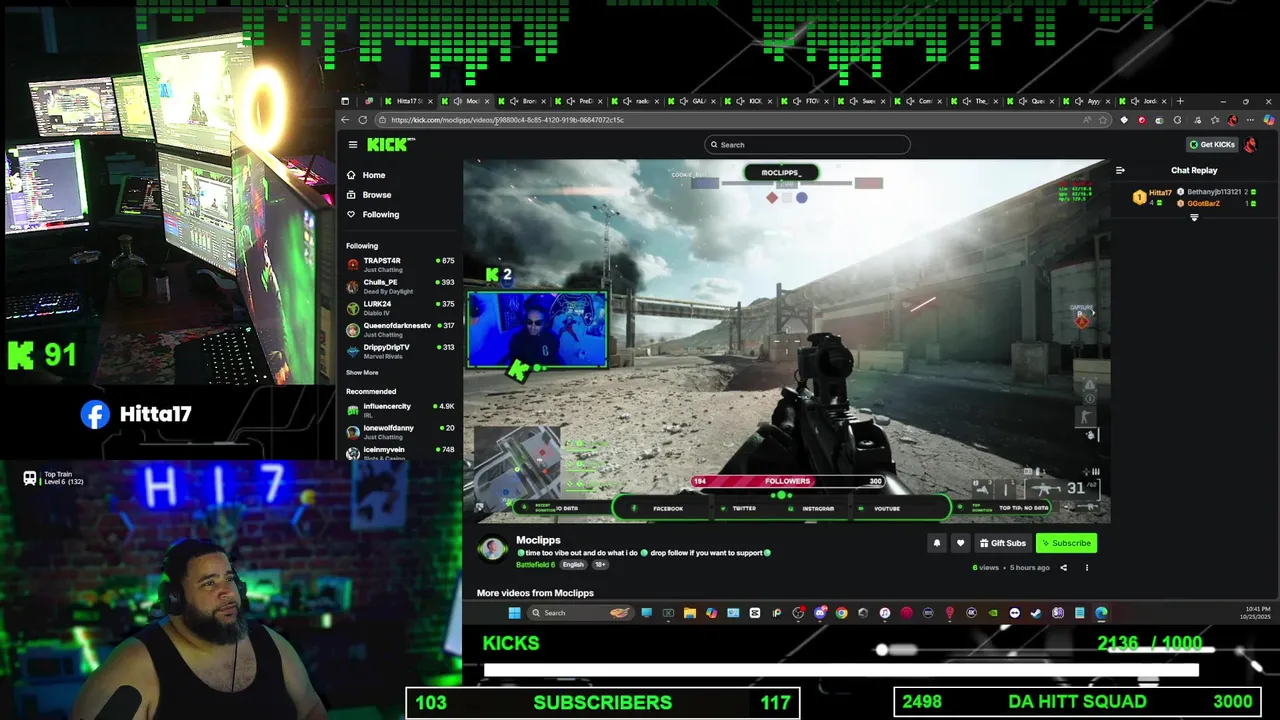Open the Windows Start menu

click(x=514, y=613)
